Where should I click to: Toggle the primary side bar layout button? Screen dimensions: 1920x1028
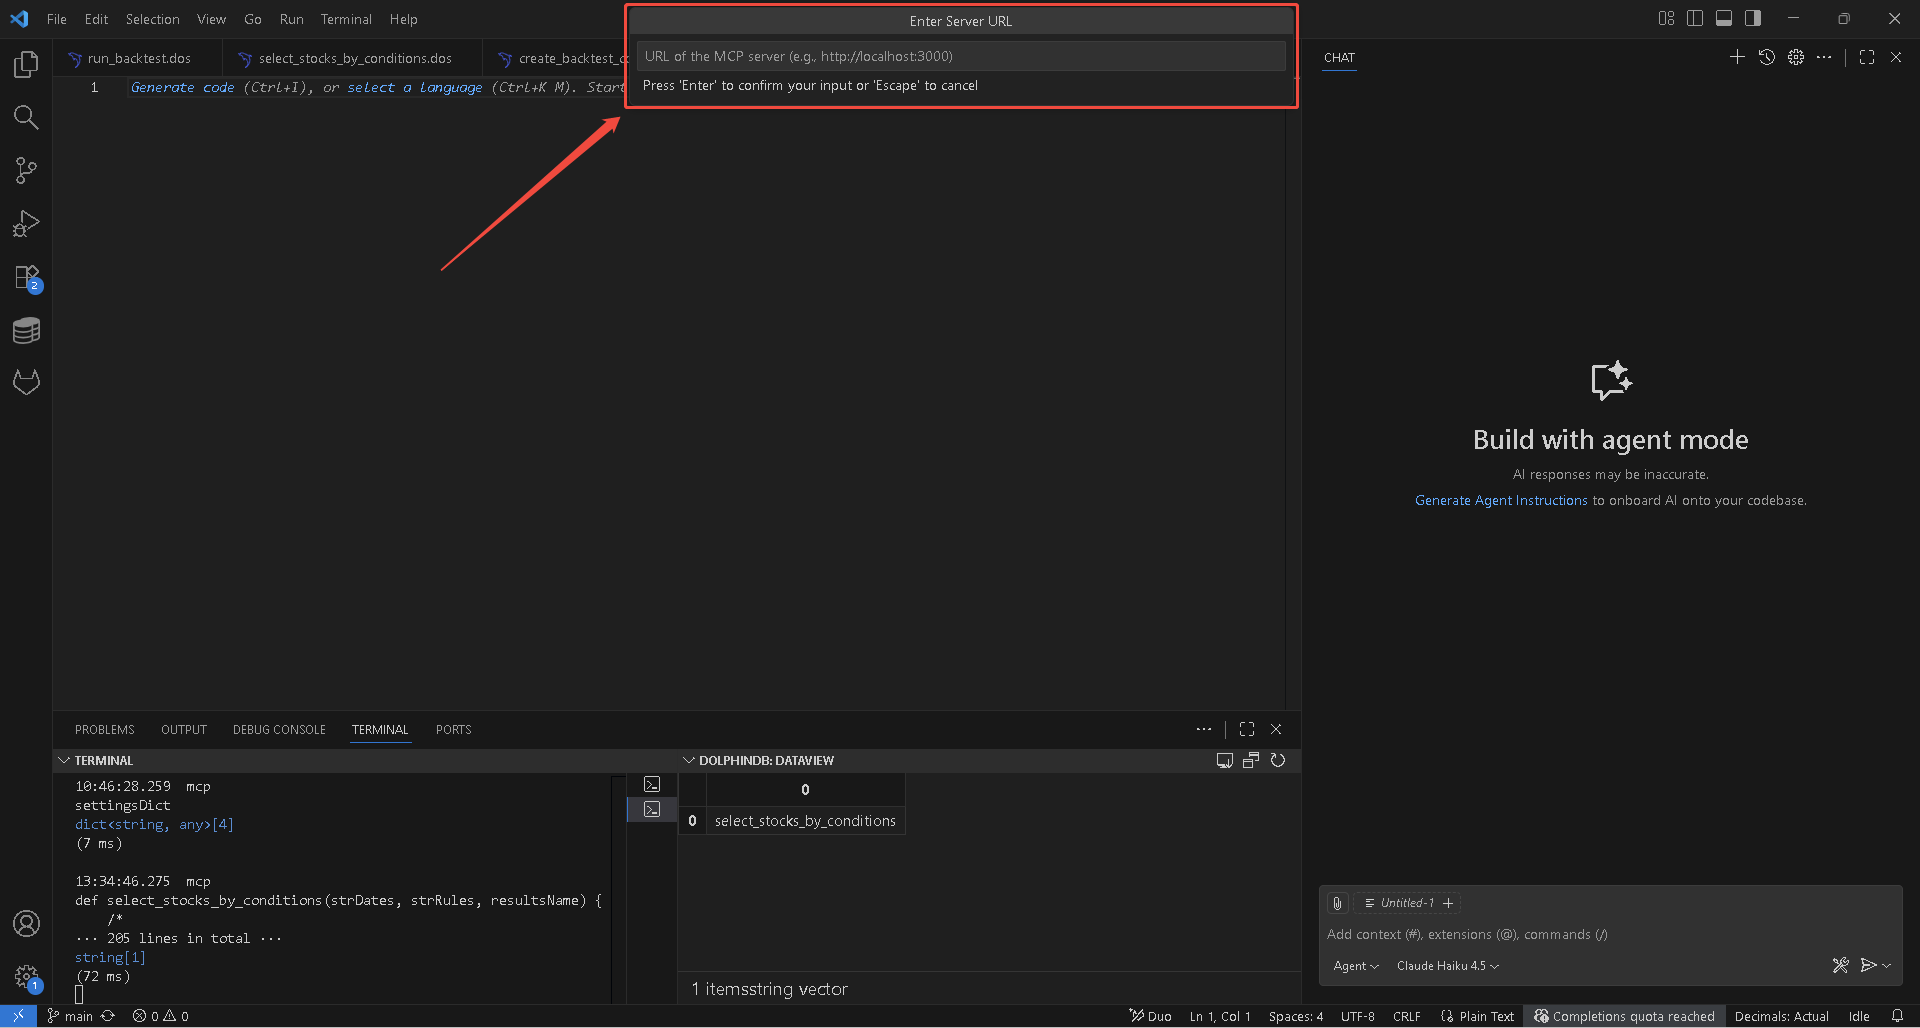pos(1695,19)
